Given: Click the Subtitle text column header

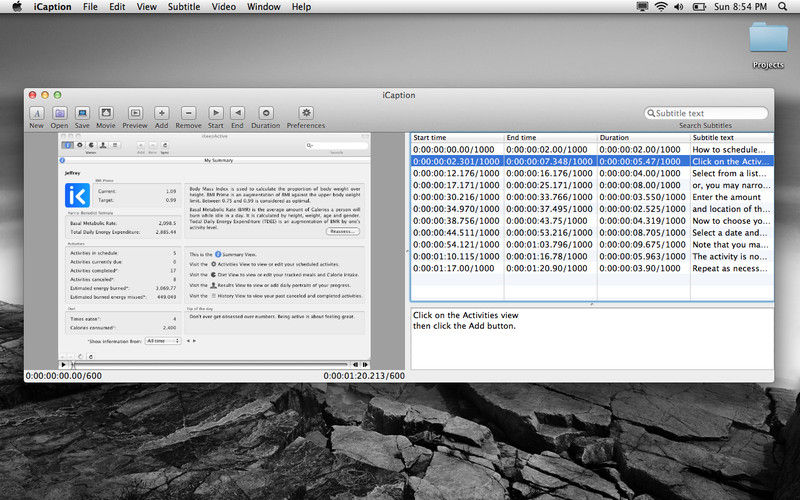Looking at the screenshot, I should (732, 138).
